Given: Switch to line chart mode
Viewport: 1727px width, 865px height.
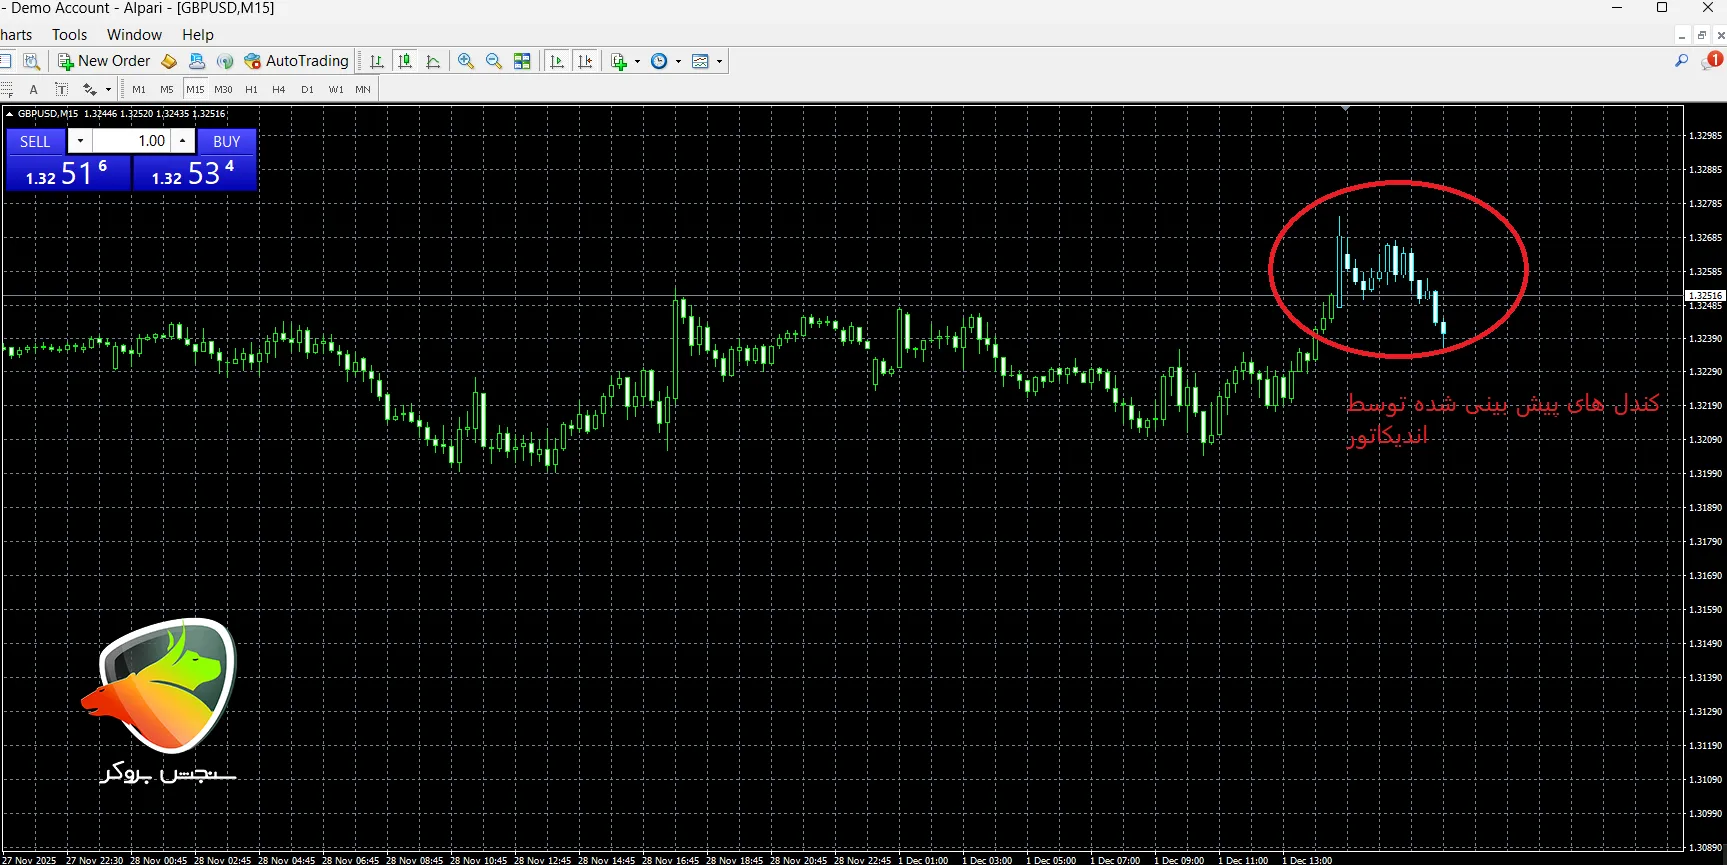Looking at the screenshot, I should [433, 61].
